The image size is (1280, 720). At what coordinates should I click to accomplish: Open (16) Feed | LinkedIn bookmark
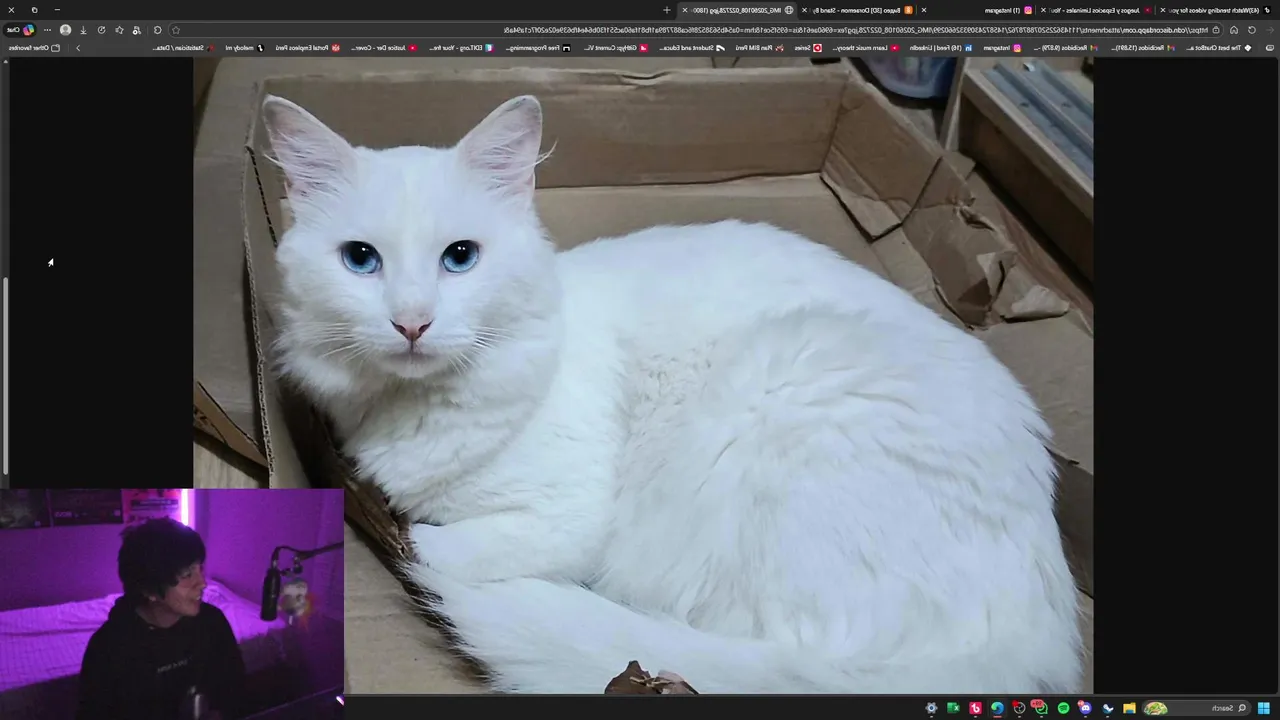[x=941, y=48]
